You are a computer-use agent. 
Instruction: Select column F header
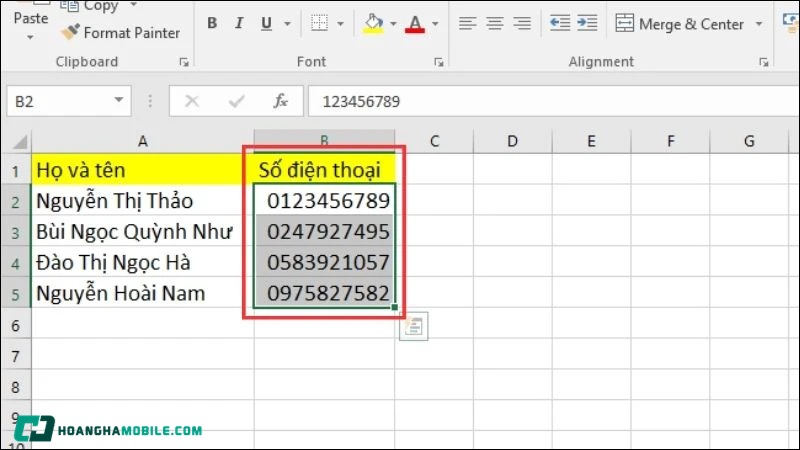pos(670,141)
